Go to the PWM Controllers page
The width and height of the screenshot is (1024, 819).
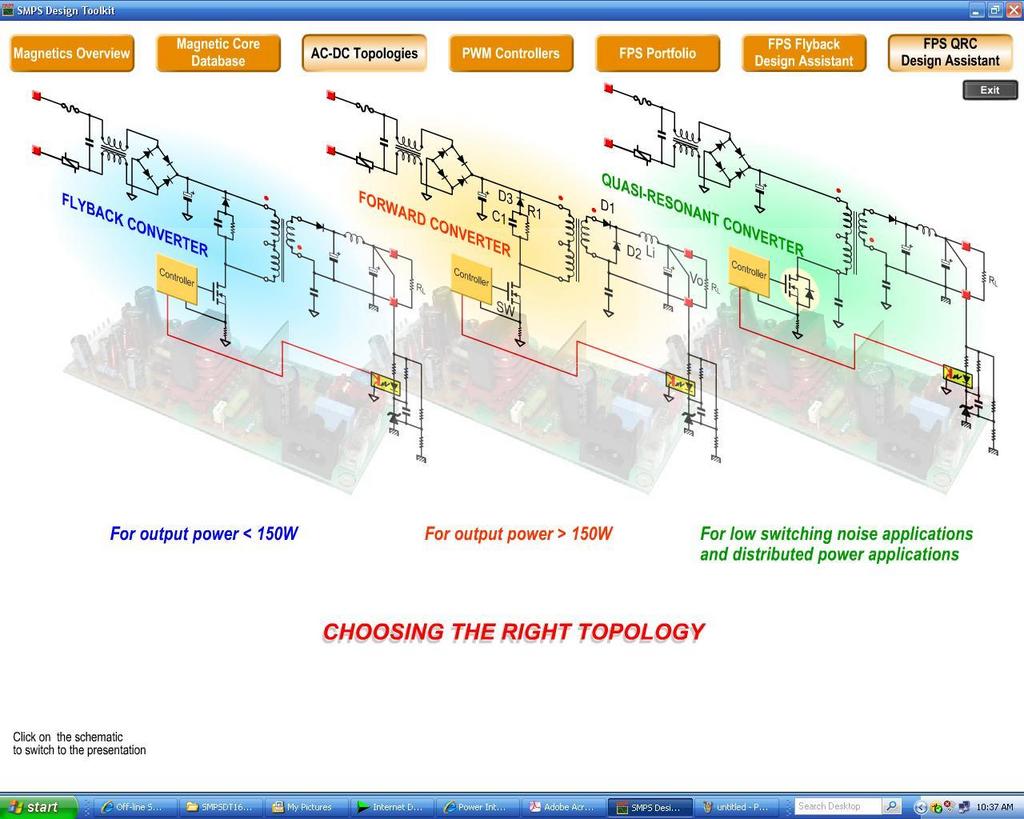pos(511,54)
